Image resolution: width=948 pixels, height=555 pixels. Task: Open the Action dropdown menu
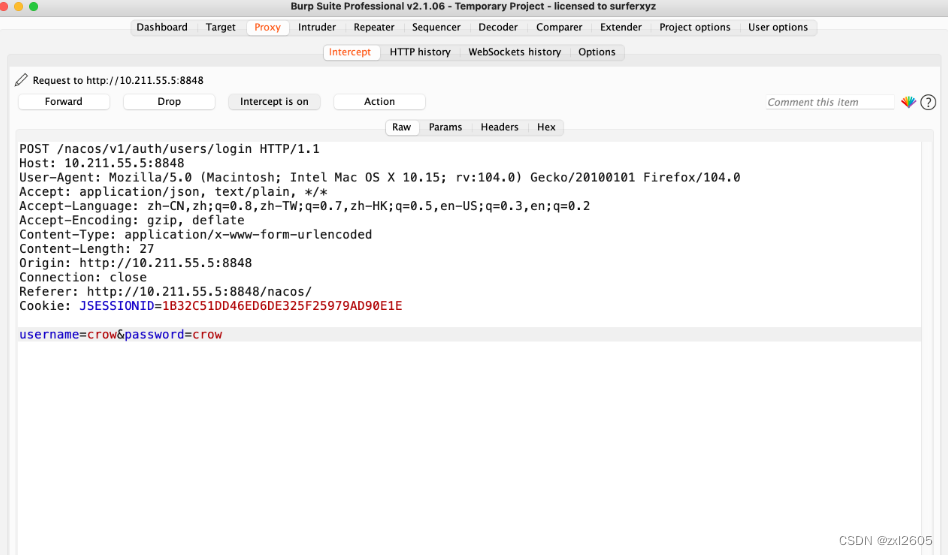[379, 102]
